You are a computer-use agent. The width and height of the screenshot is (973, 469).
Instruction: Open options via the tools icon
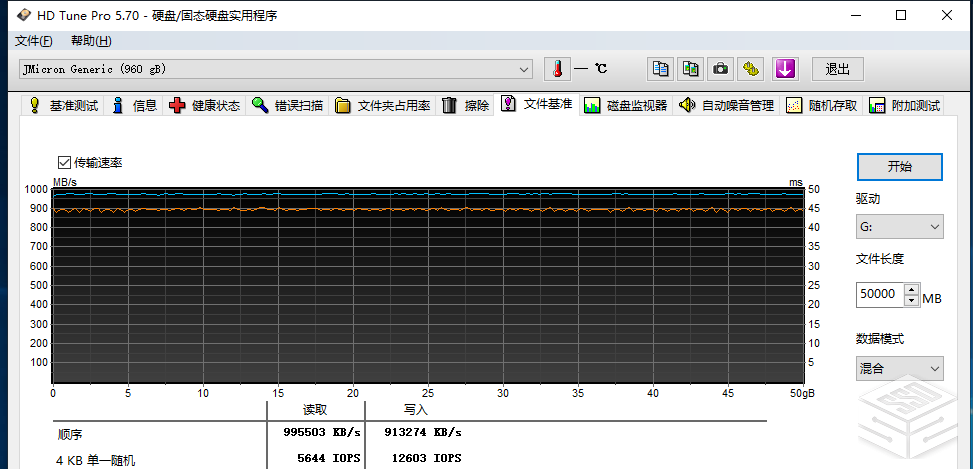click(751, 69)
